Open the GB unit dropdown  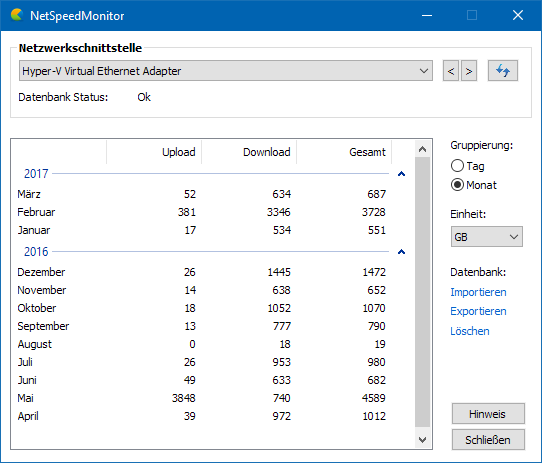[x=487, y=237]
